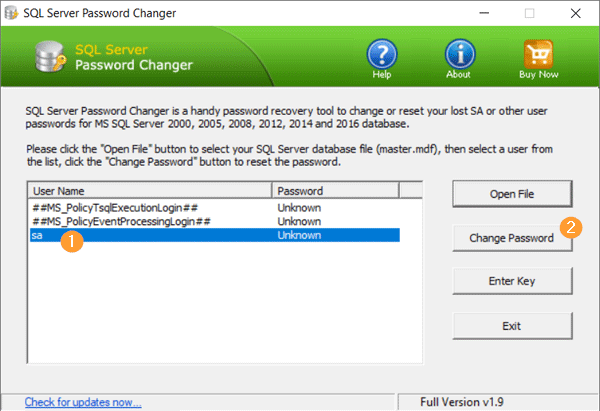600x411 pixels.
Task: Click the Enter Key button
Action: 514,281
